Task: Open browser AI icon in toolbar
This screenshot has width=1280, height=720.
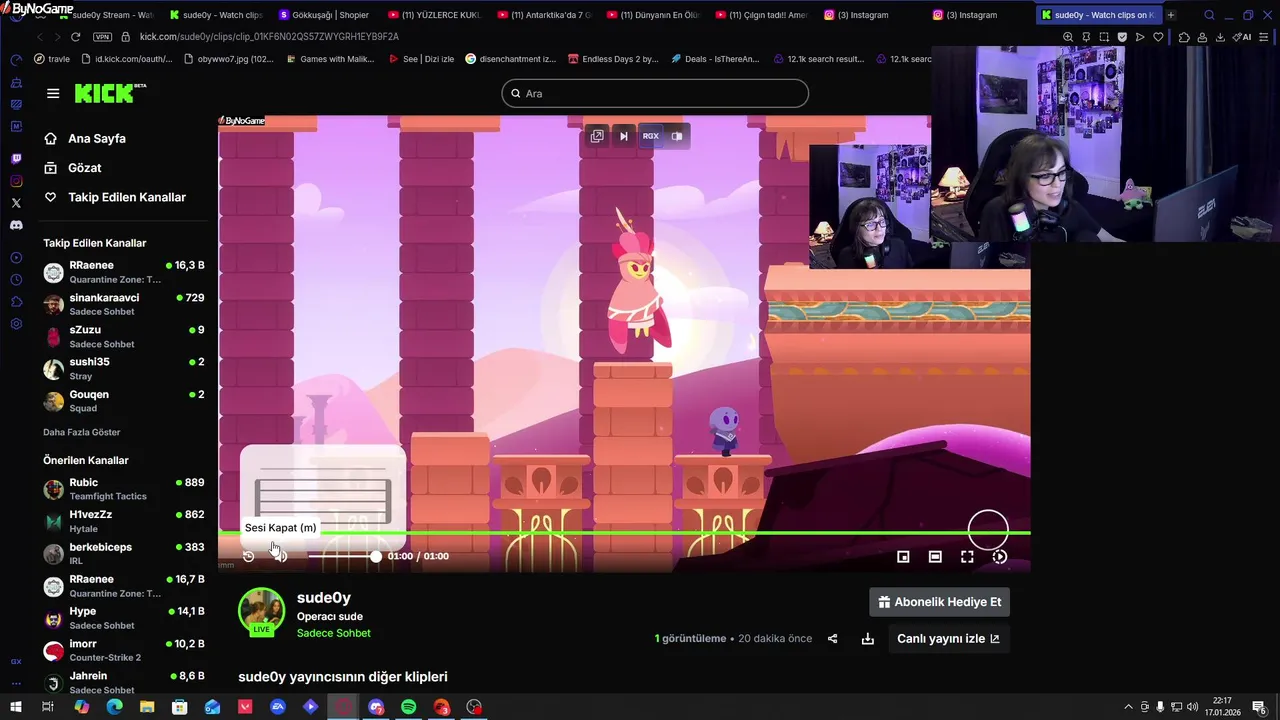Action: click(1243, 37)
